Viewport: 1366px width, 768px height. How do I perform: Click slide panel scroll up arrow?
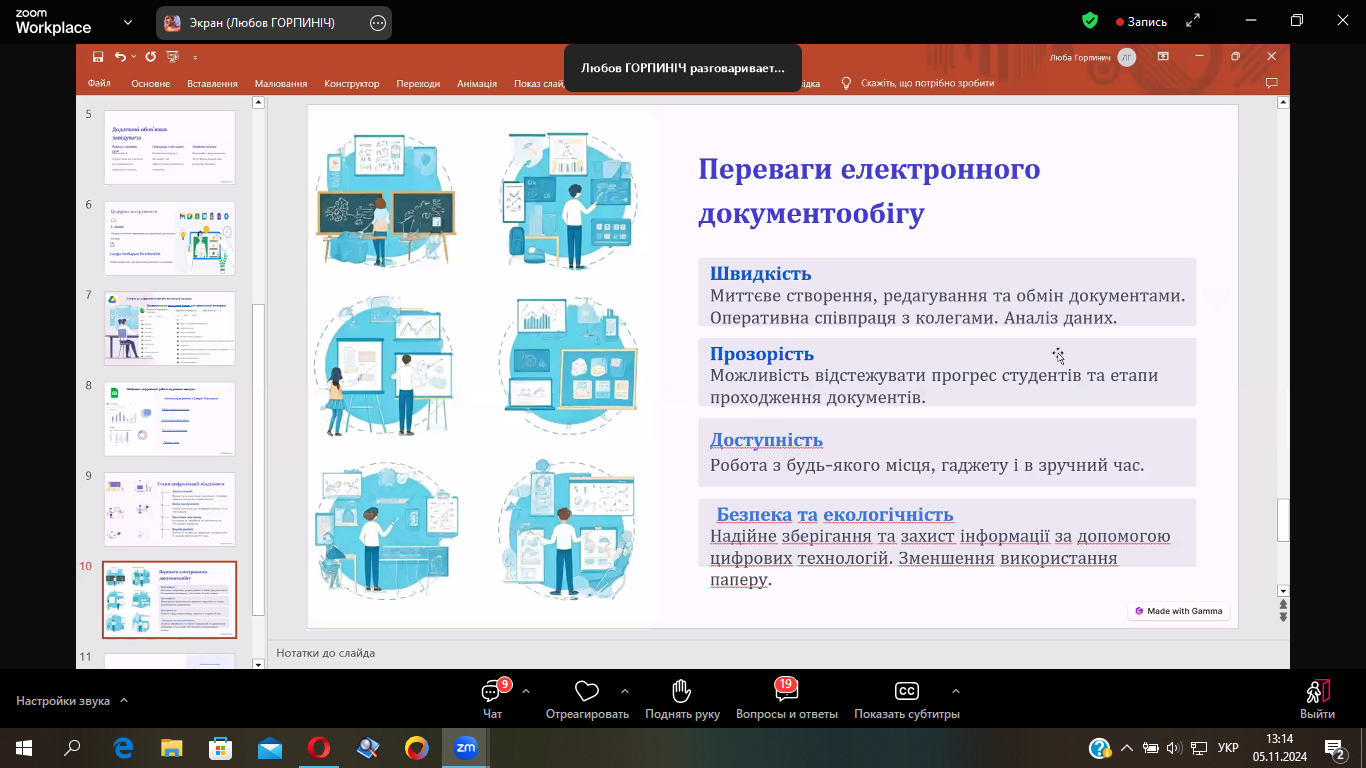tap(258, 103)
